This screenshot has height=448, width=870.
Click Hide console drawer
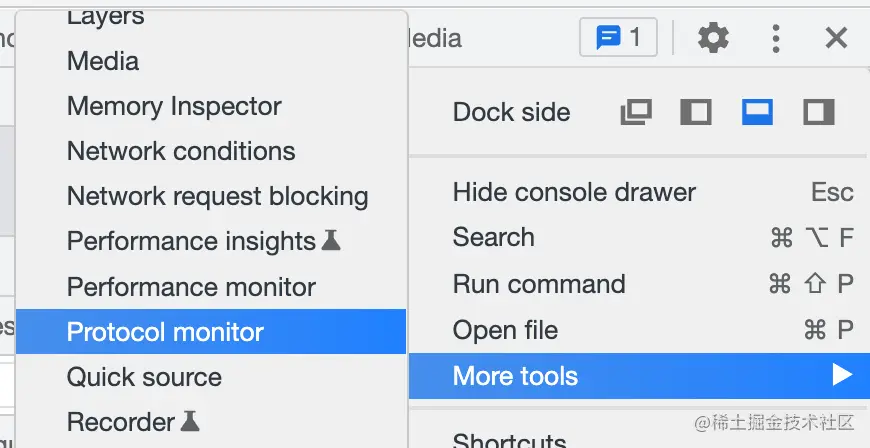pos(574,192)
